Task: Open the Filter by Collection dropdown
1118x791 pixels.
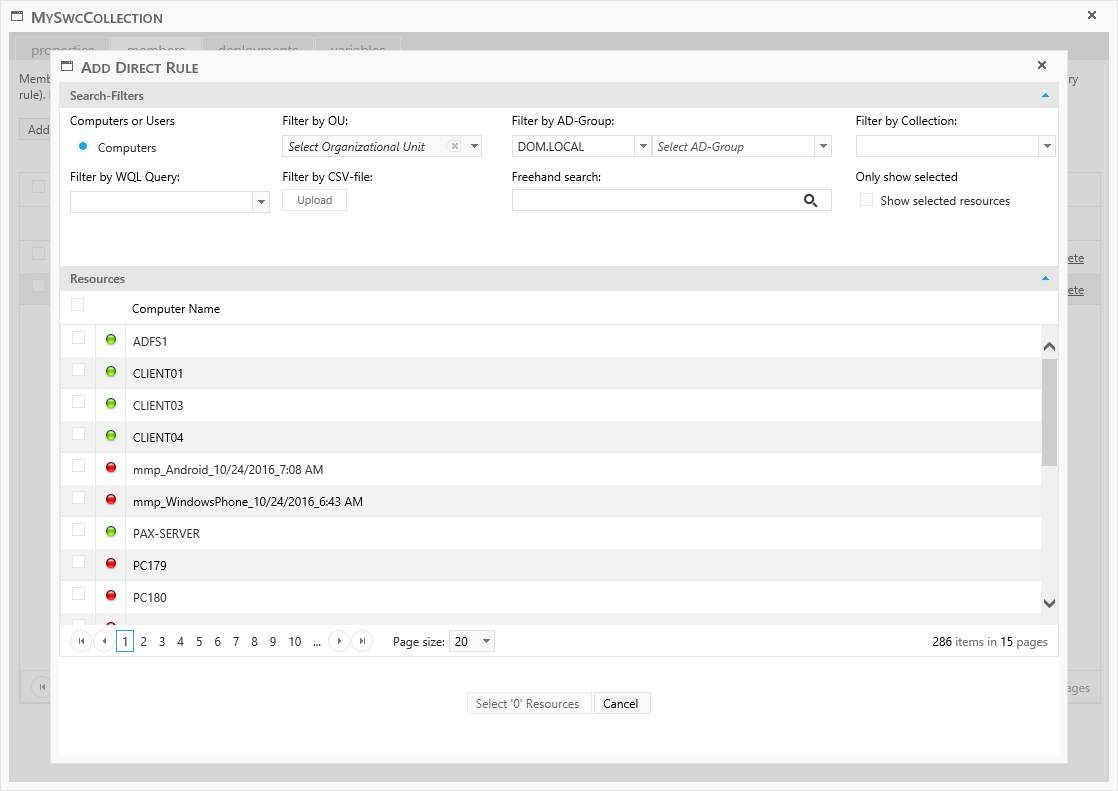Action: pos(1047,147)
